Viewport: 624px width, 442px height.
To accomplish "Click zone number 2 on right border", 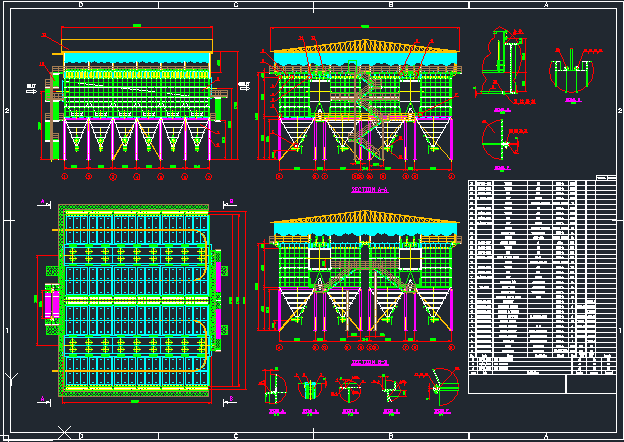I will [x=620, y=110].
